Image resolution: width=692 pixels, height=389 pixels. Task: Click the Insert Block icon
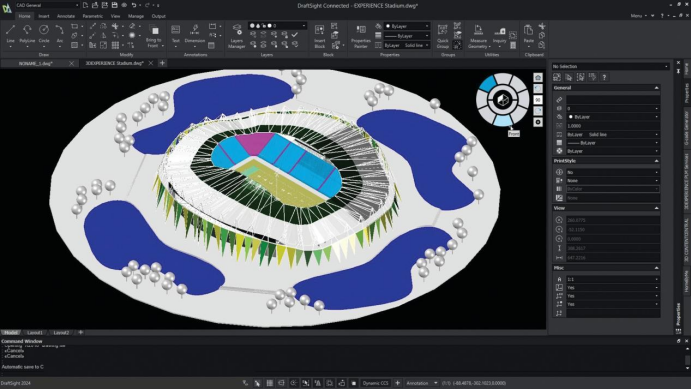click(320, 36)
